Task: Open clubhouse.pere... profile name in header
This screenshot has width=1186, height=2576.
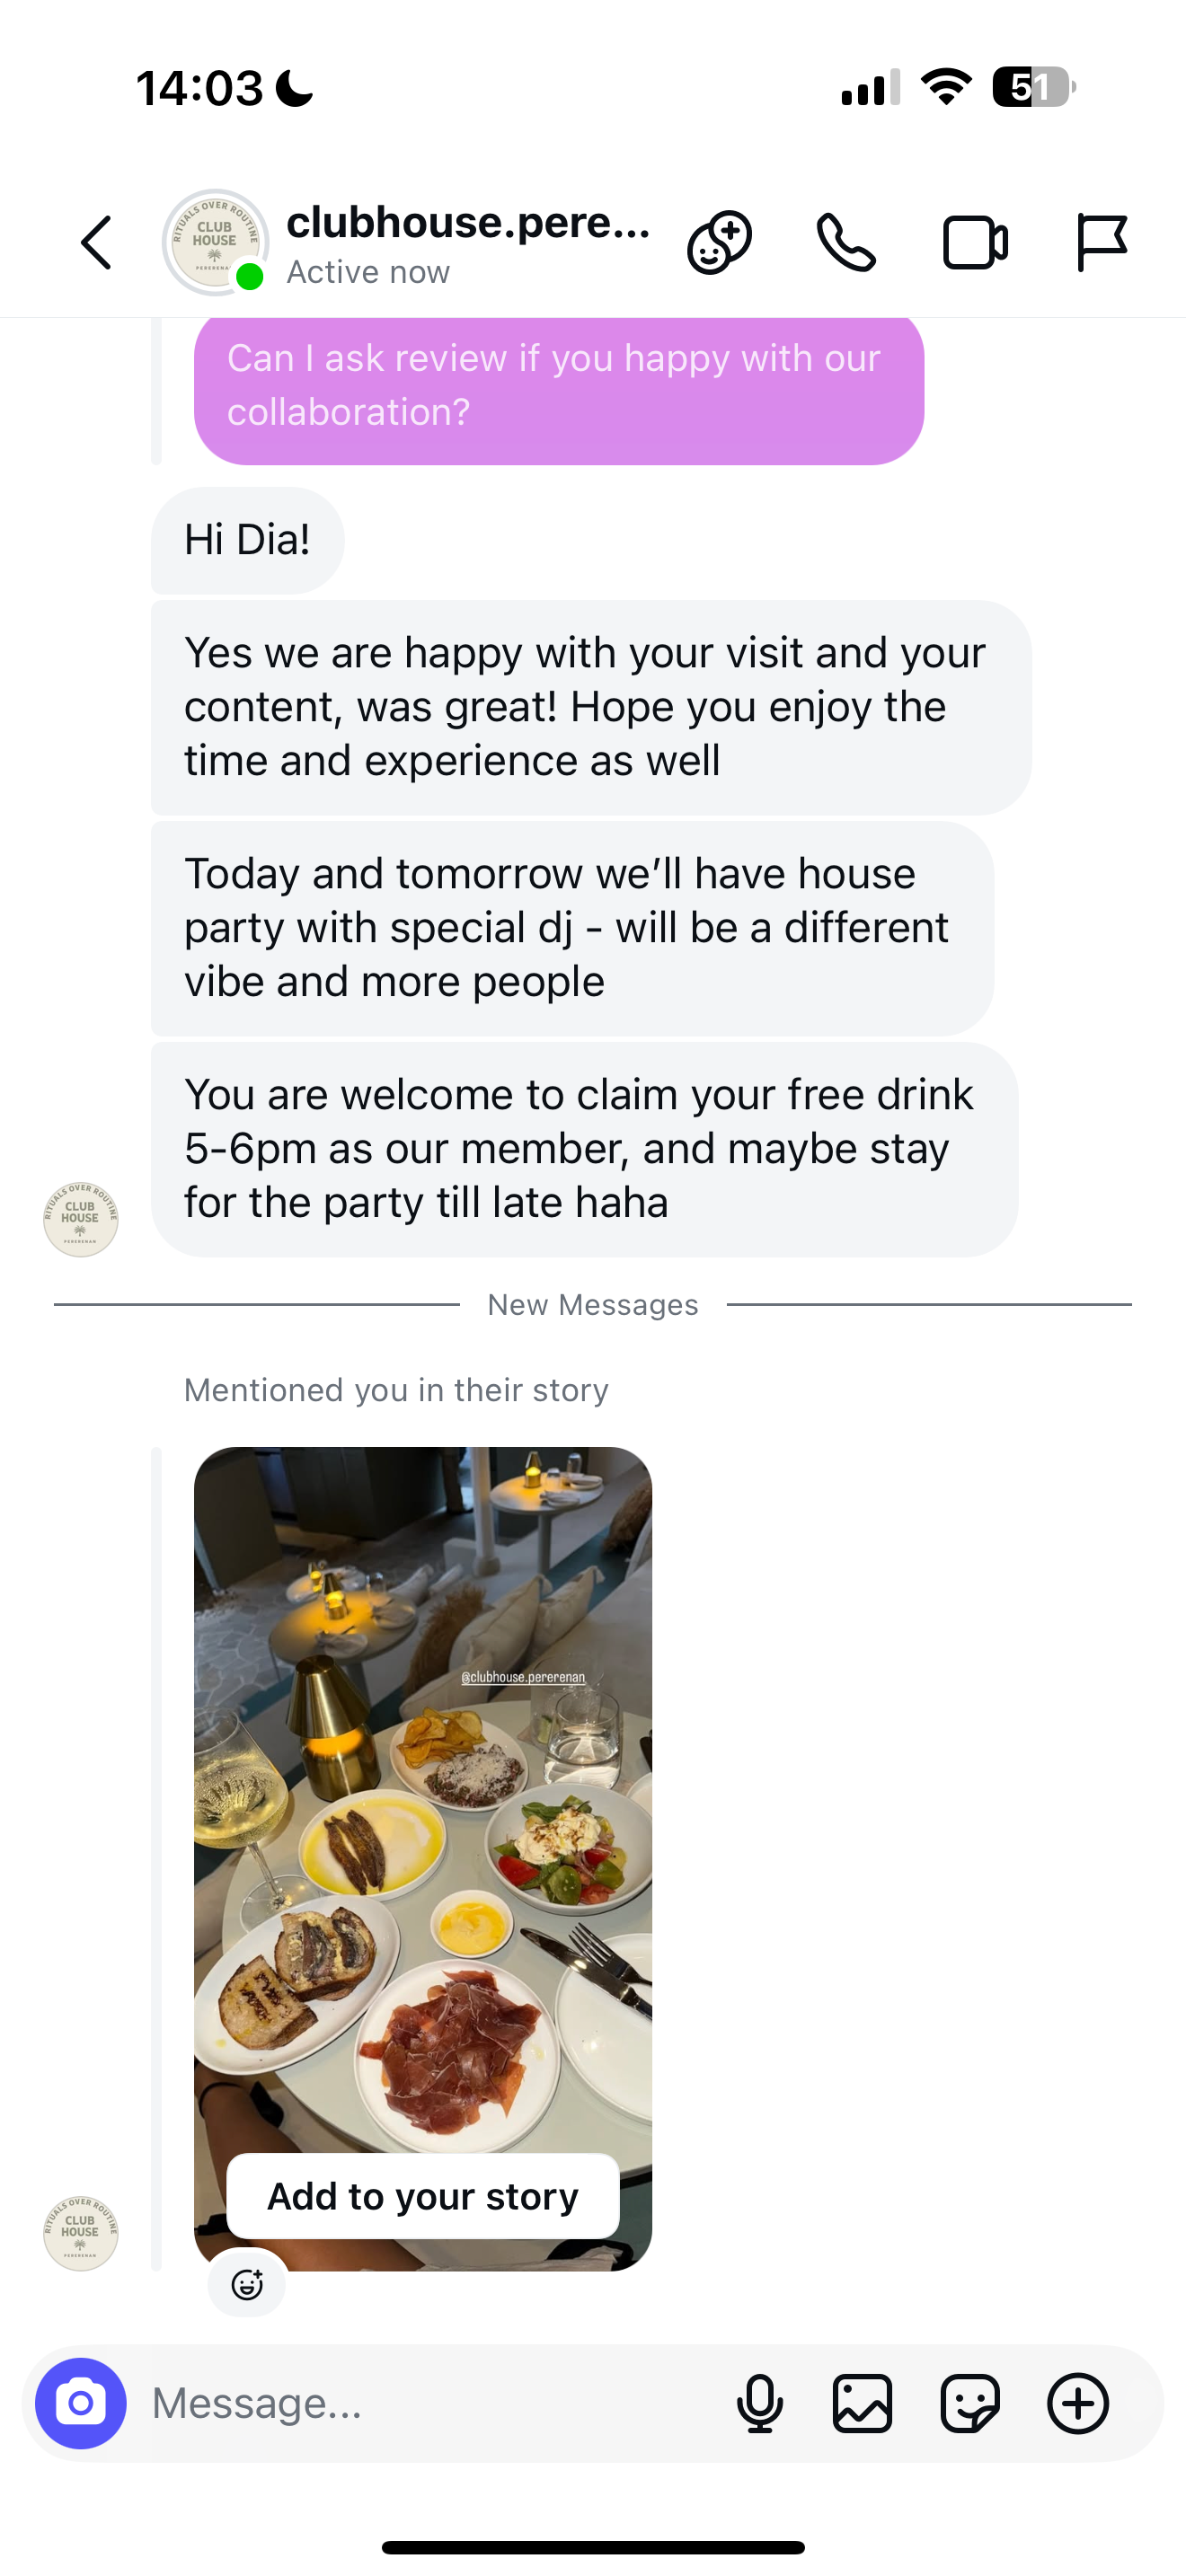Action: [x=468, y=223]
